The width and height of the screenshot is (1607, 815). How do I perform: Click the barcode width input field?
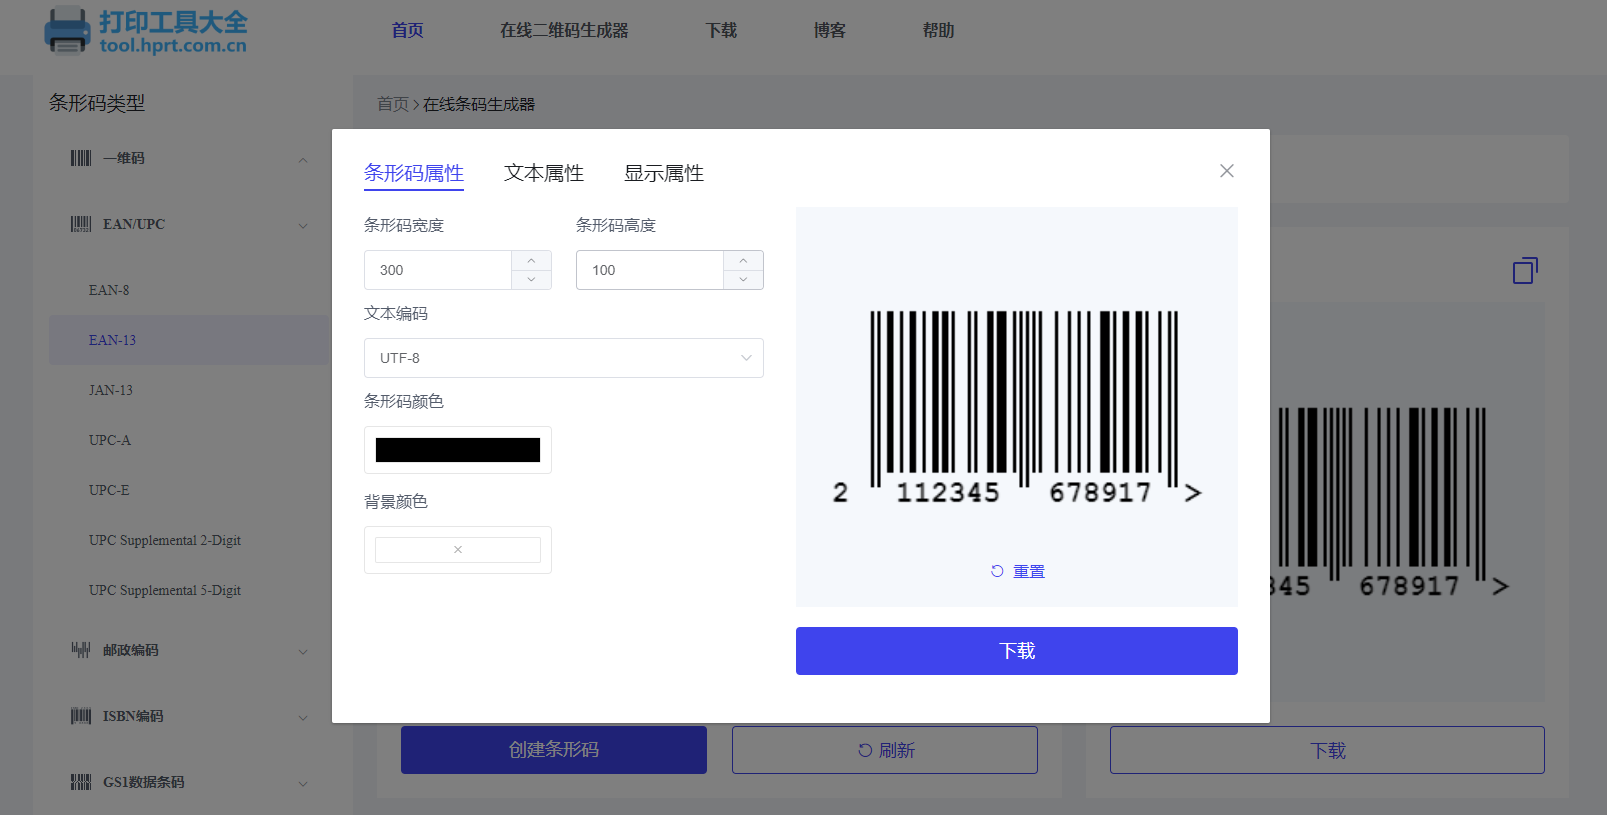[438, 270]
